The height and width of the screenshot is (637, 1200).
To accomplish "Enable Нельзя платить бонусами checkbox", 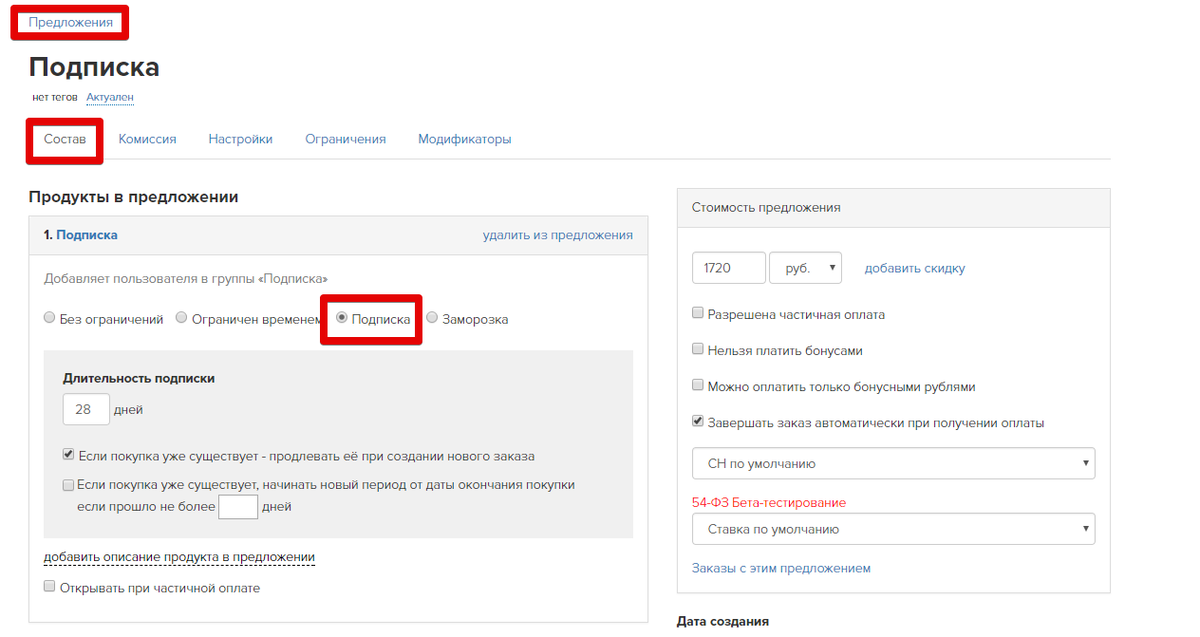I will click(x=698, y=350).
